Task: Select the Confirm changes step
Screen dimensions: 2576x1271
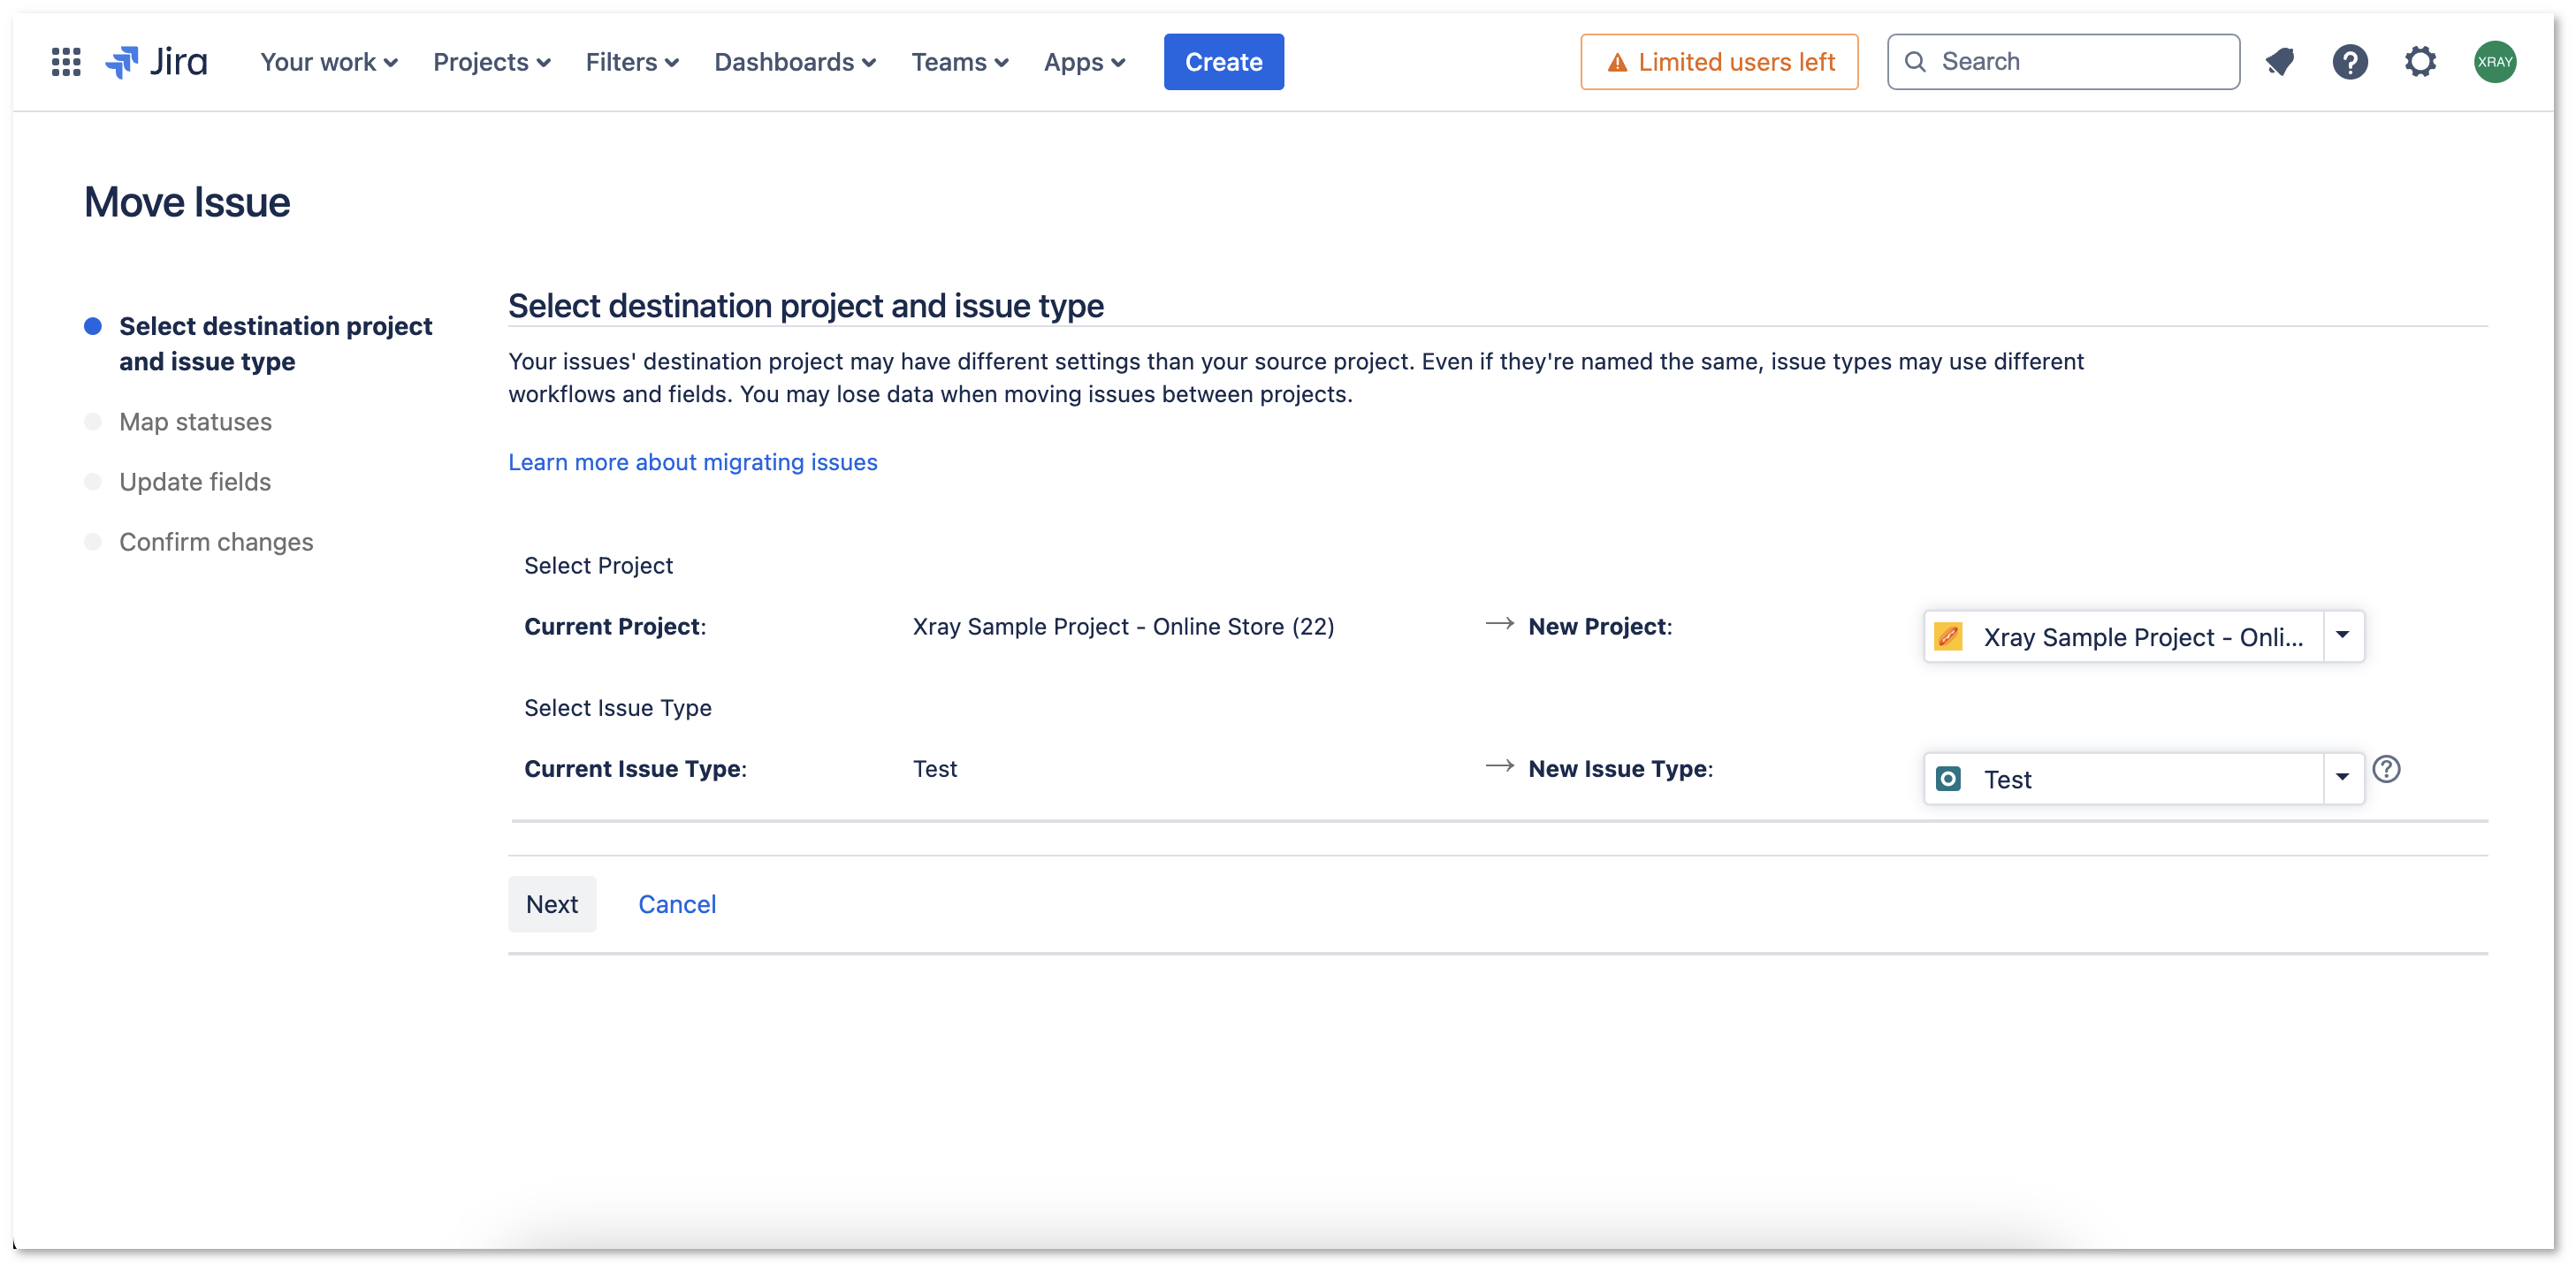Action: click(216, 542)
